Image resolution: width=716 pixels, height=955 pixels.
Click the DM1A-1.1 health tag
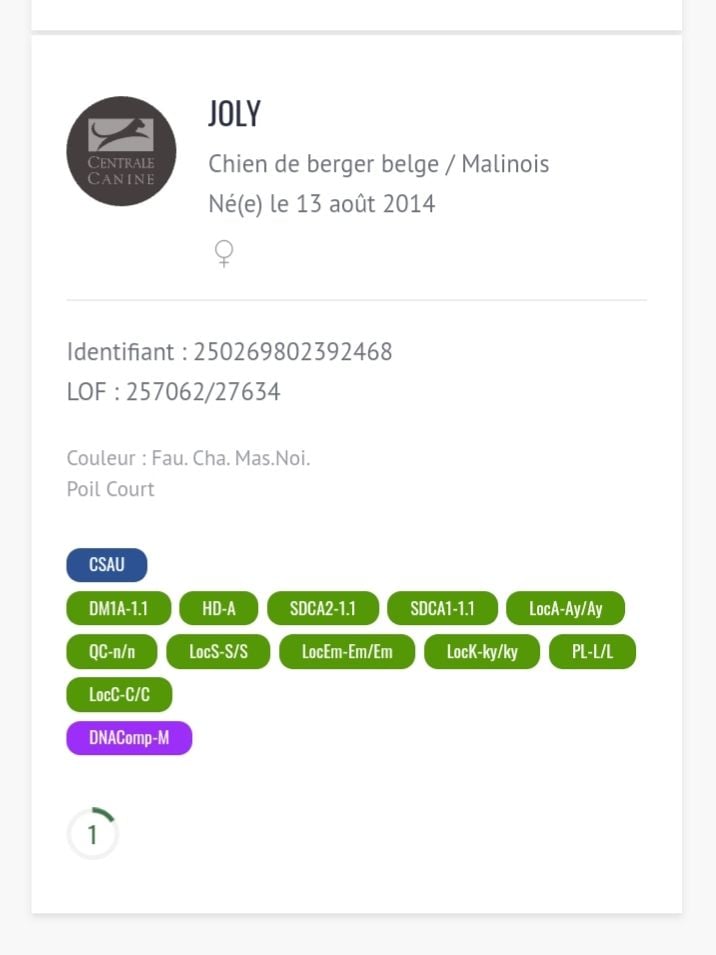pyautogui.click(x=118, y=608)
